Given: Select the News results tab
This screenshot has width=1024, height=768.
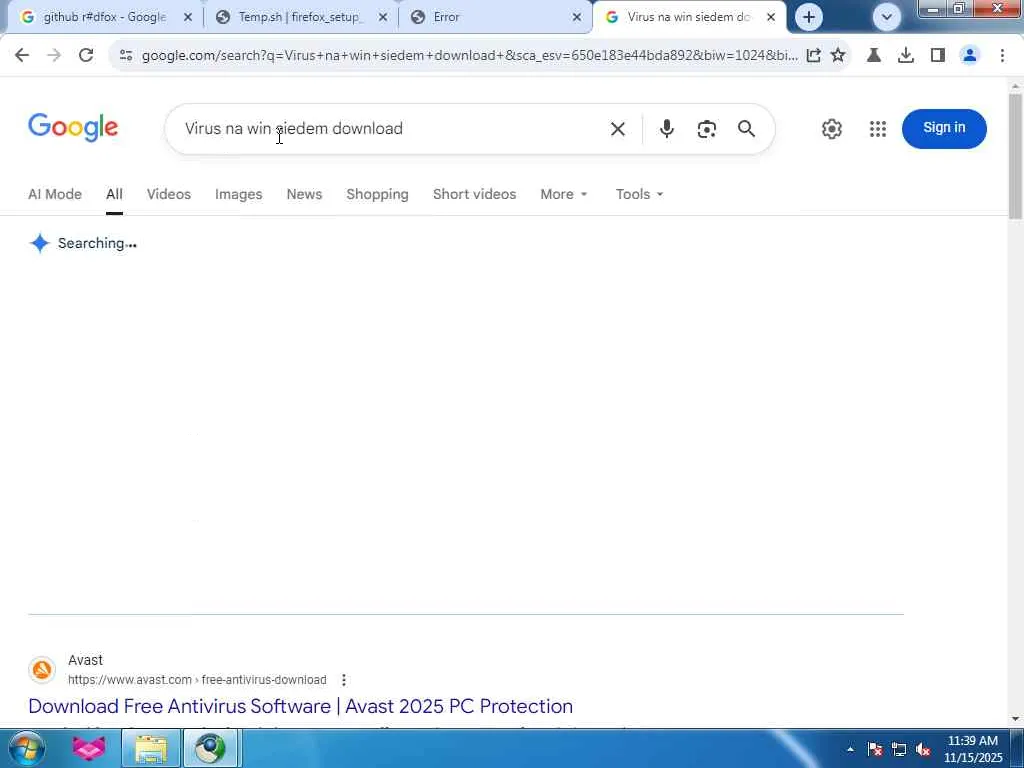Looking at the screenshot, I should (x=304, y=194).
